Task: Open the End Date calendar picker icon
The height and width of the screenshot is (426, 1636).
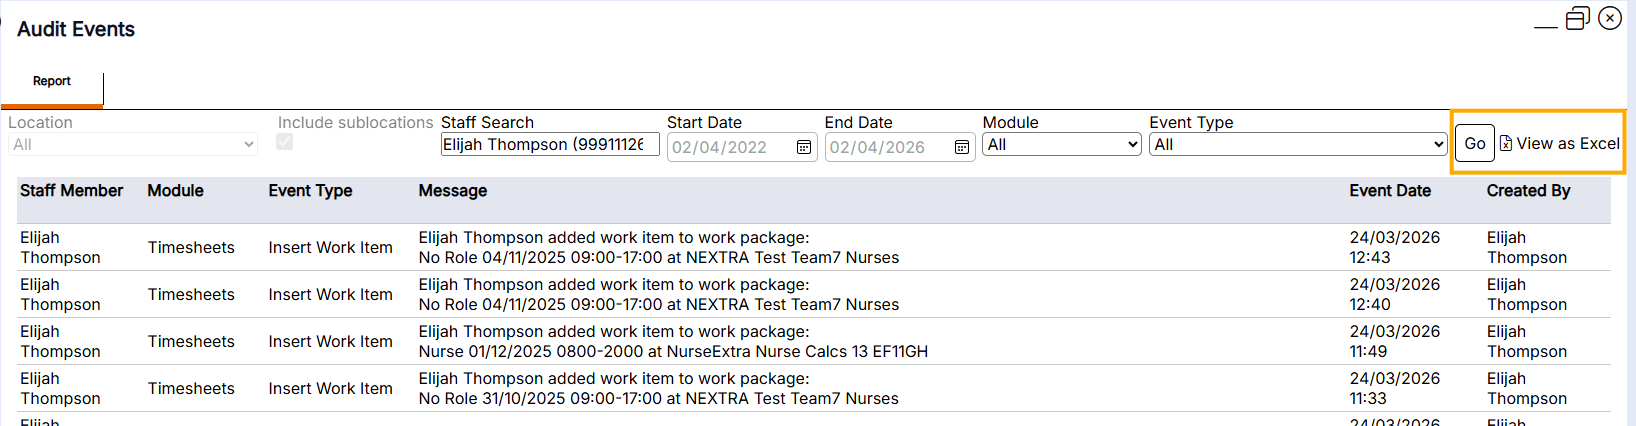Action: (x=961, y=147)
